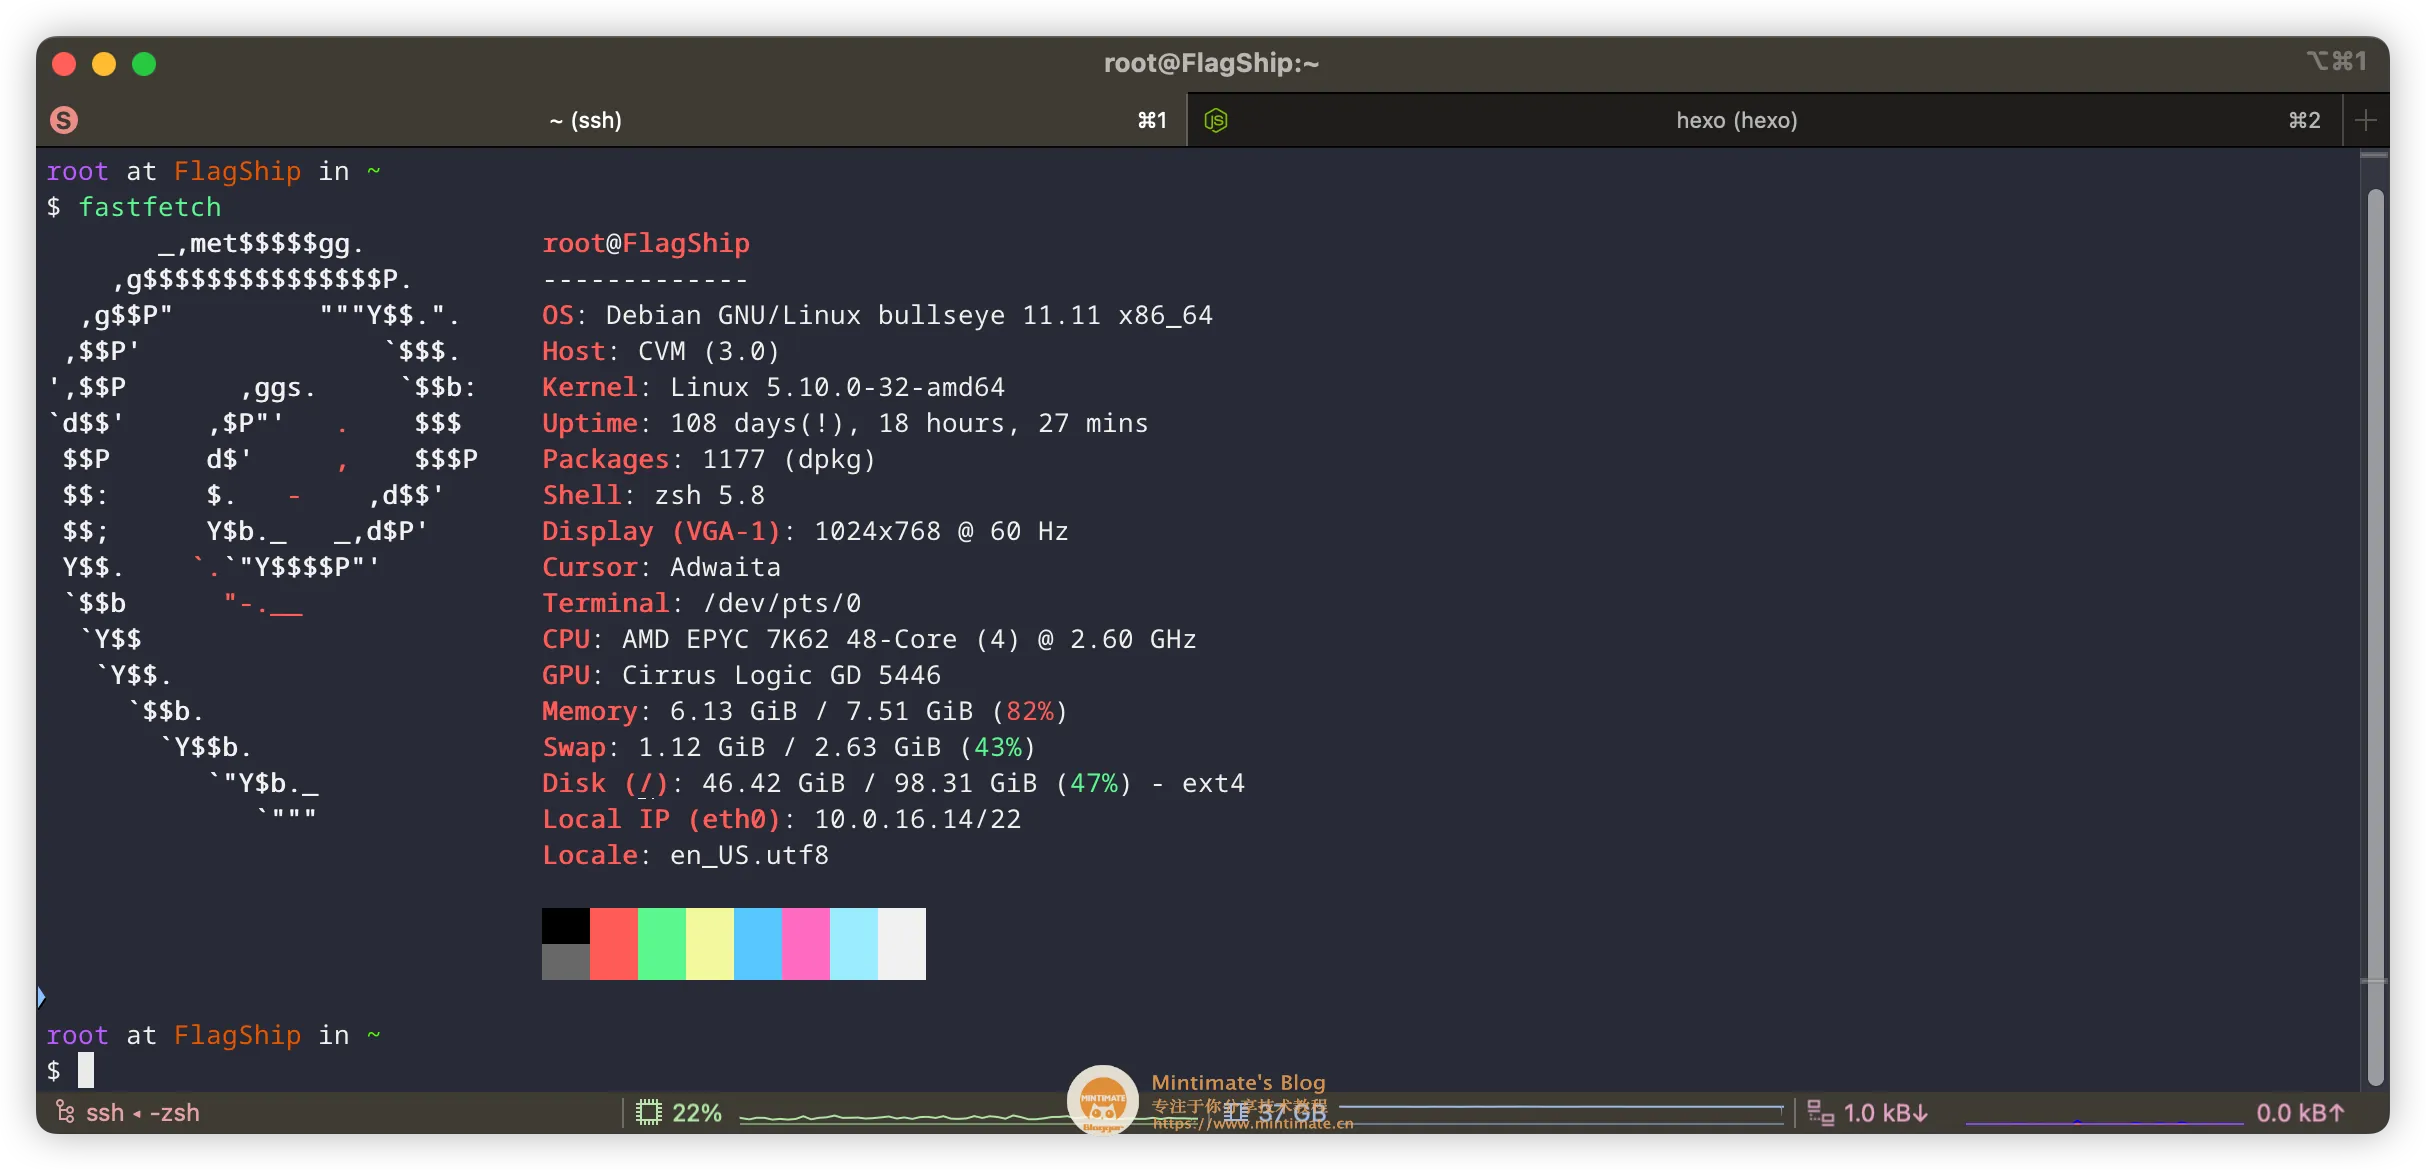The height and width of the screenshot is (1170, 2426).
Task: Click the pink color block in palette
Action: (805, 943)
